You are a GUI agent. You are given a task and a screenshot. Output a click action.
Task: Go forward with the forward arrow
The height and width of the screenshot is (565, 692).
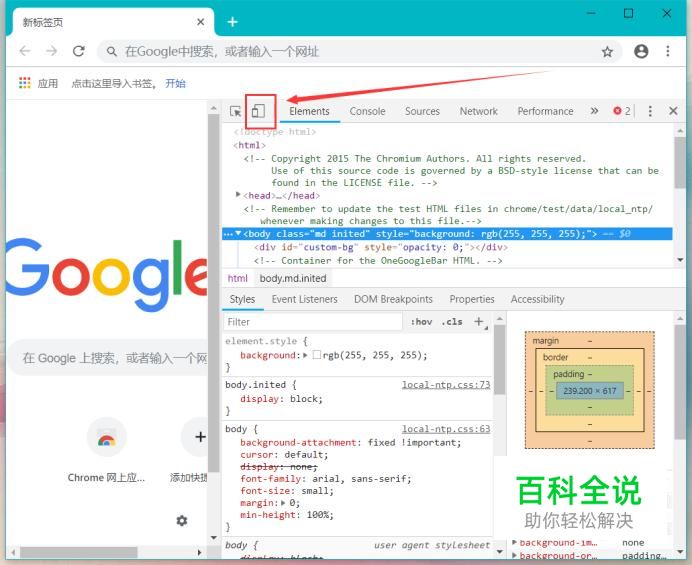52,51
